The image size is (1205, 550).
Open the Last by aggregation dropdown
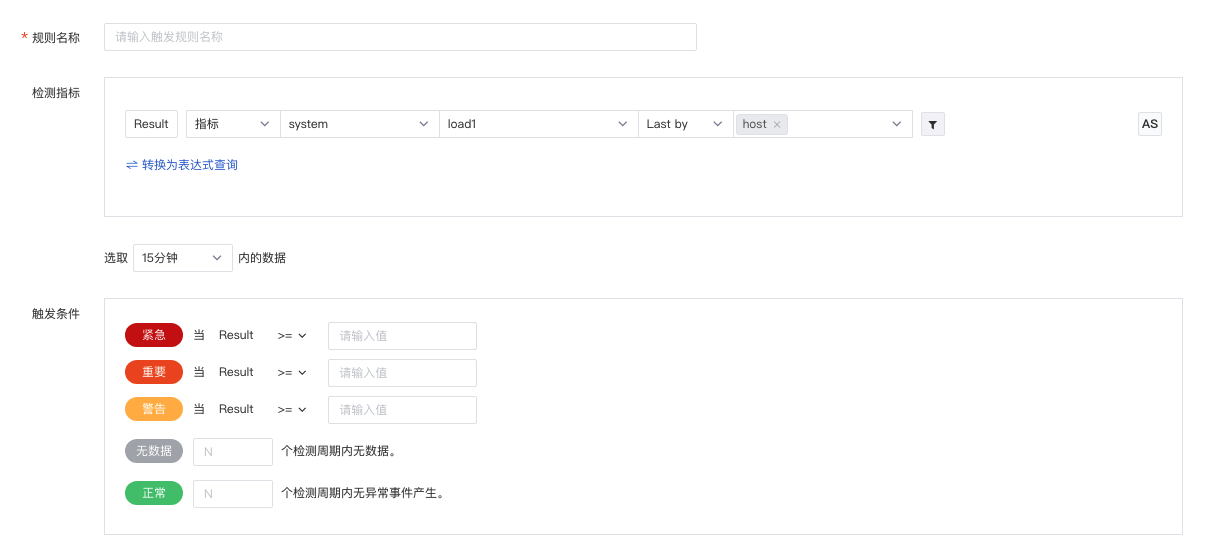[686, 124]
